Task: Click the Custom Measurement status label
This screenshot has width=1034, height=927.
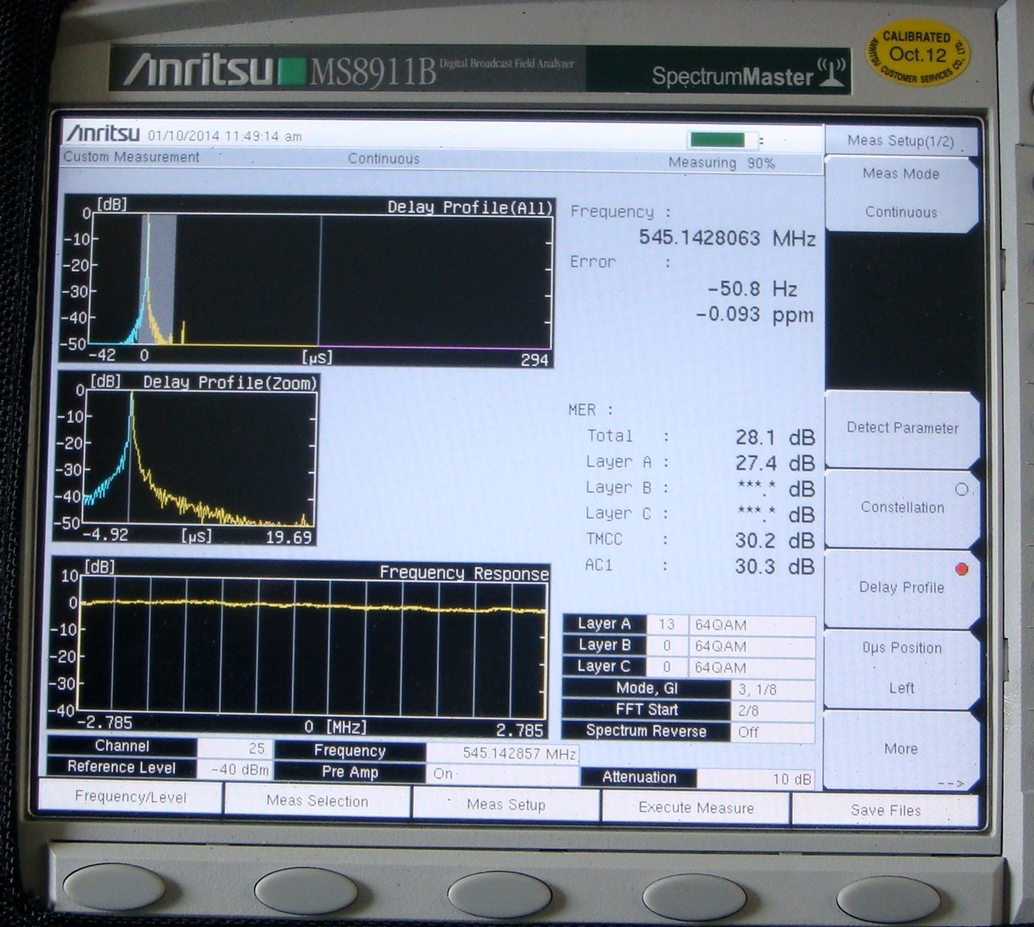Action: (x=131, y=157)
